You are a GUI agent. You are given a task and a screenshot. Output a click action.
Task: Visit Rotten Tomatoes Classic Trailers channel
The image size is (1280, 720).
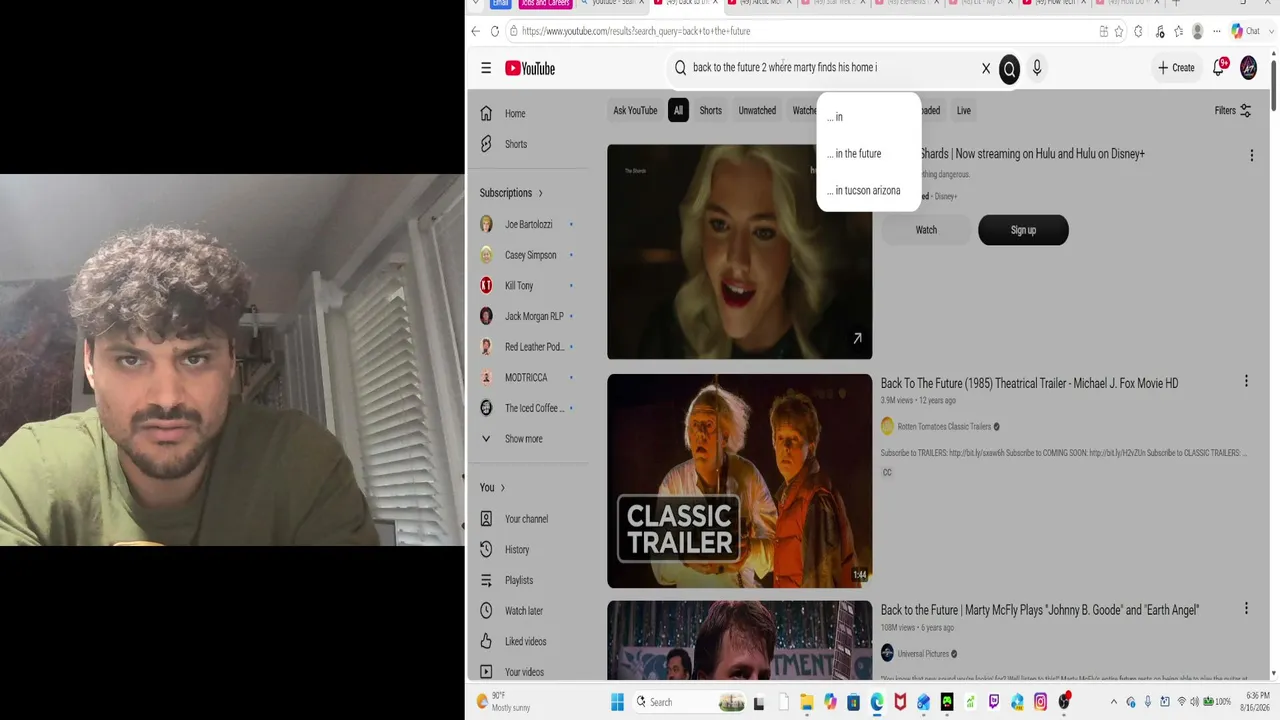945,426
